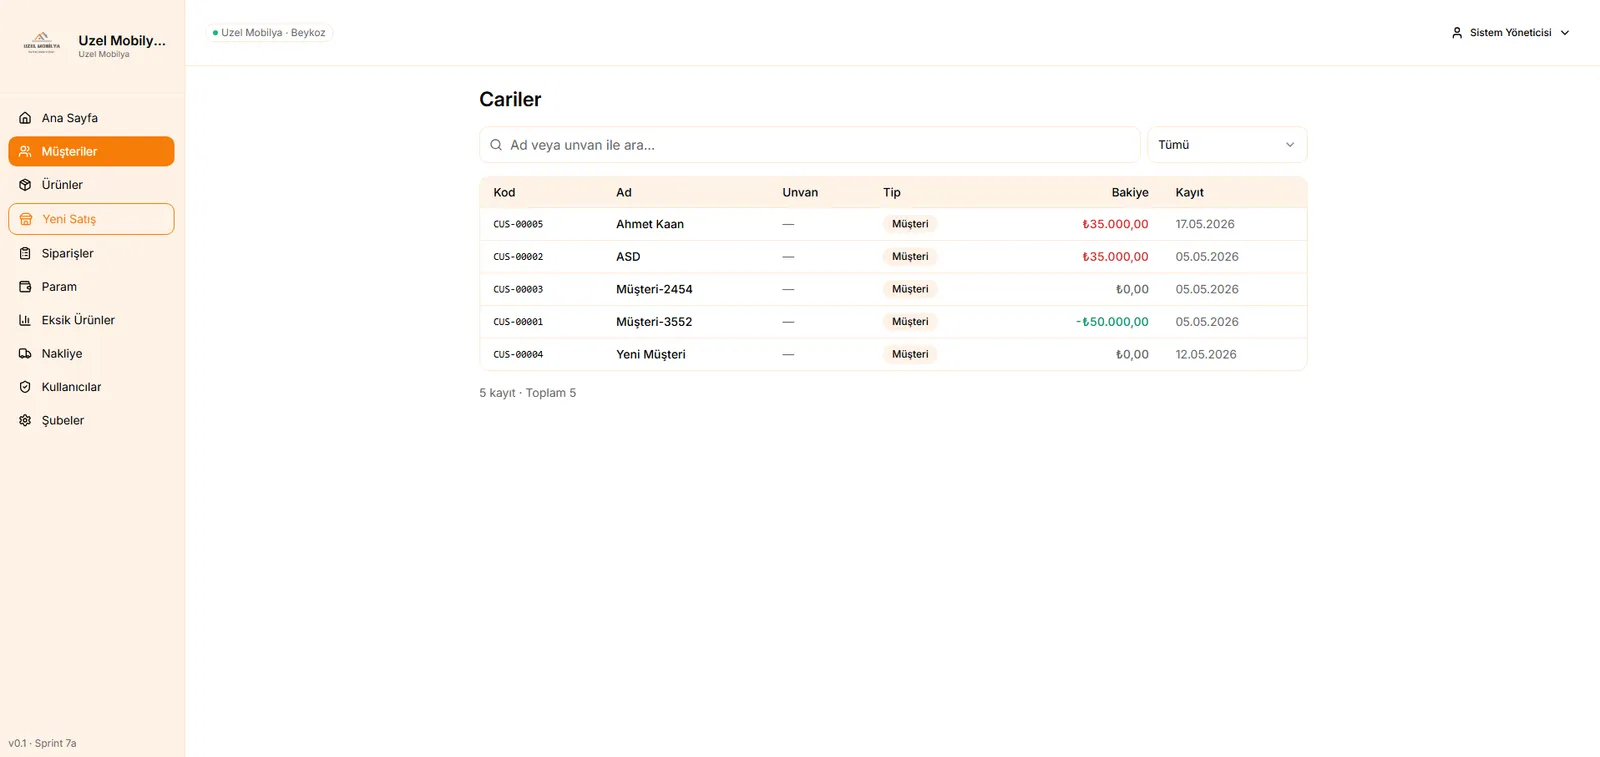Open the Ana Sayfa menu label
Viewport: 1600px width, 757px height.
pyautogui.click(x=70, y=118)
